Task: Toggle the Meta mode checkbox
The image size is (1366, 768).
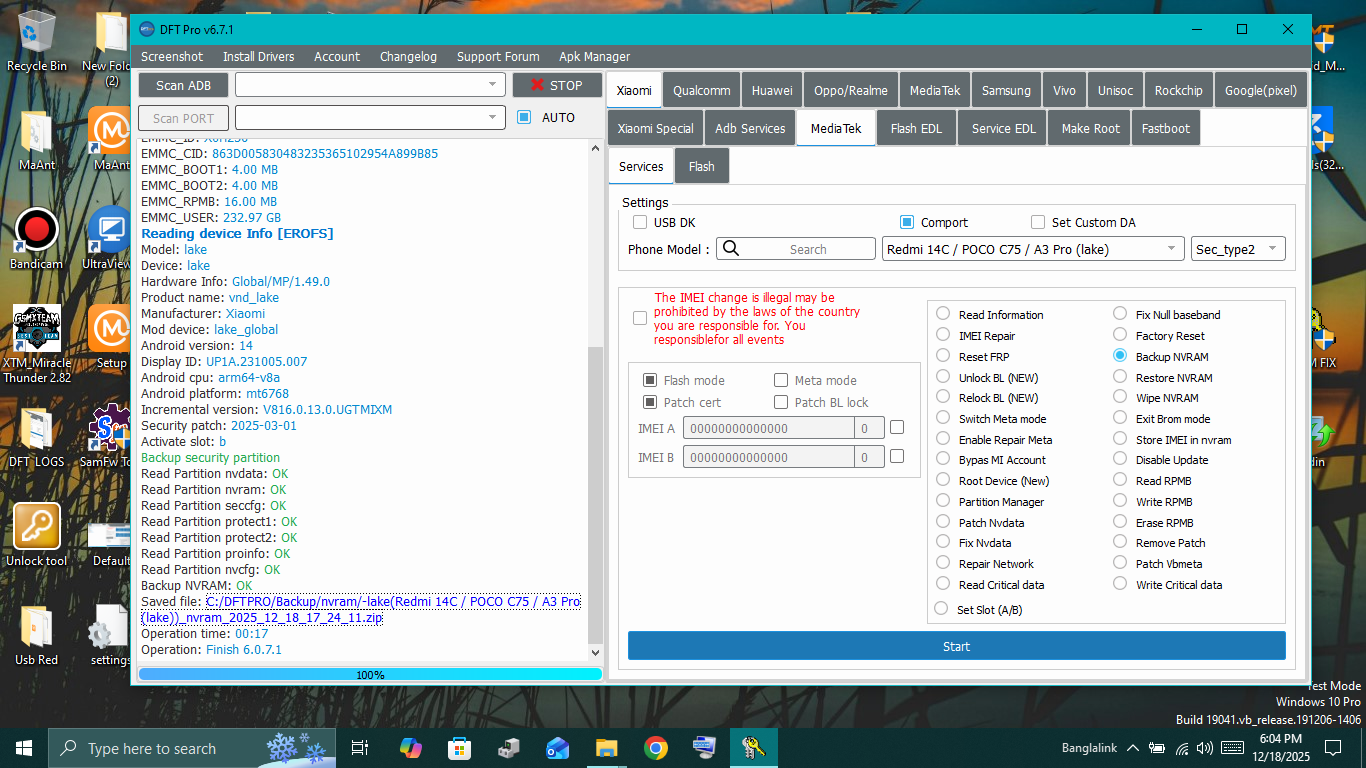Action: tap(780, 380)
